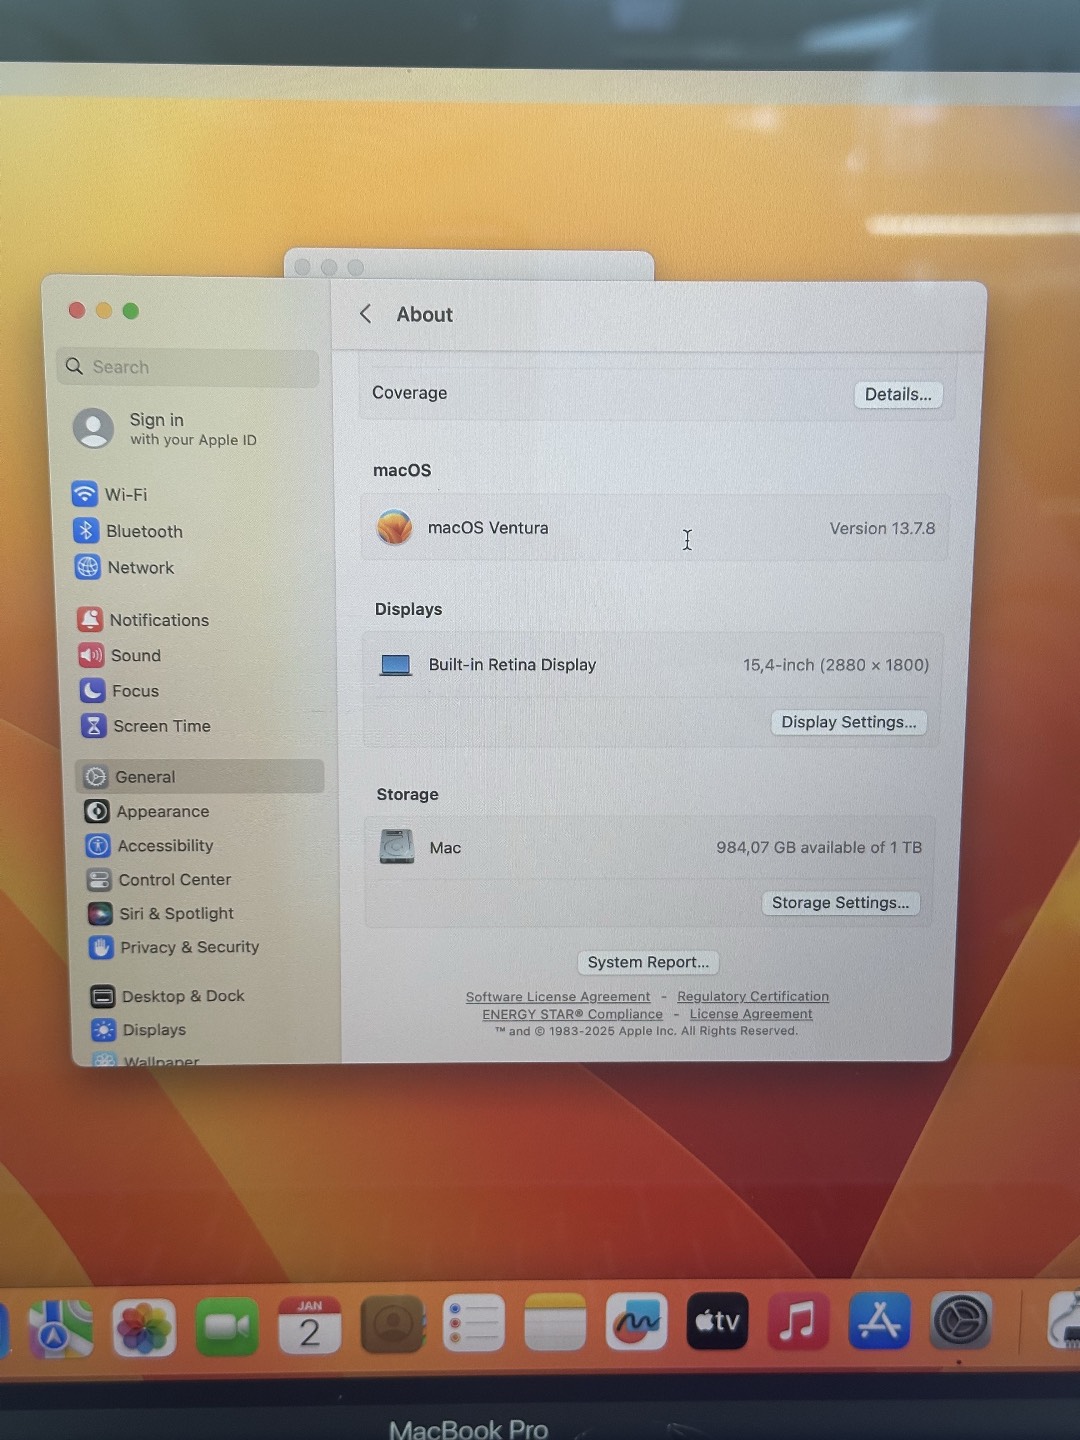The width and height of the screenshot is (1080, 1440).
Task: Select Network globe icon in sidebar
Action: pos(88,567)
